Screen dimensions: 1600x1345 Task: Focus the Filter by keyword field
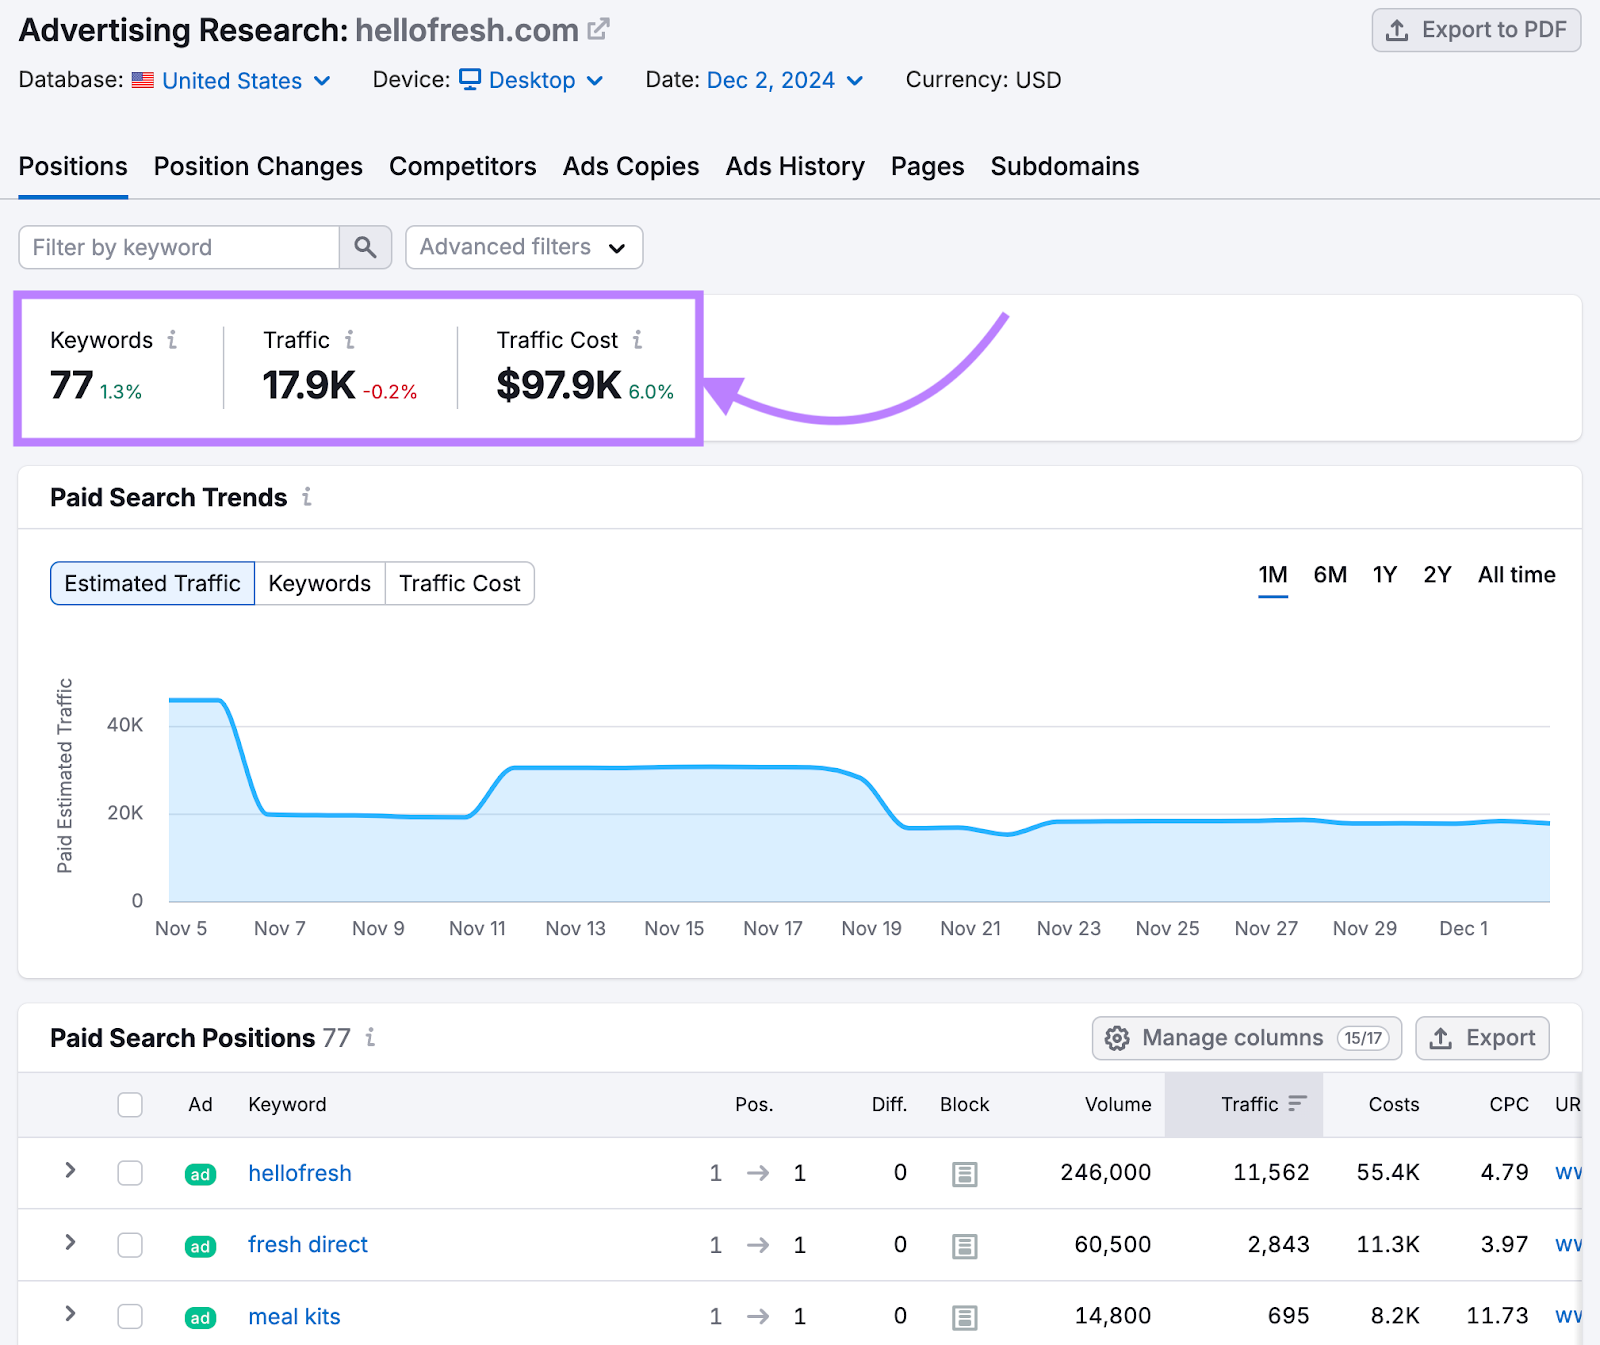(179, 247)
